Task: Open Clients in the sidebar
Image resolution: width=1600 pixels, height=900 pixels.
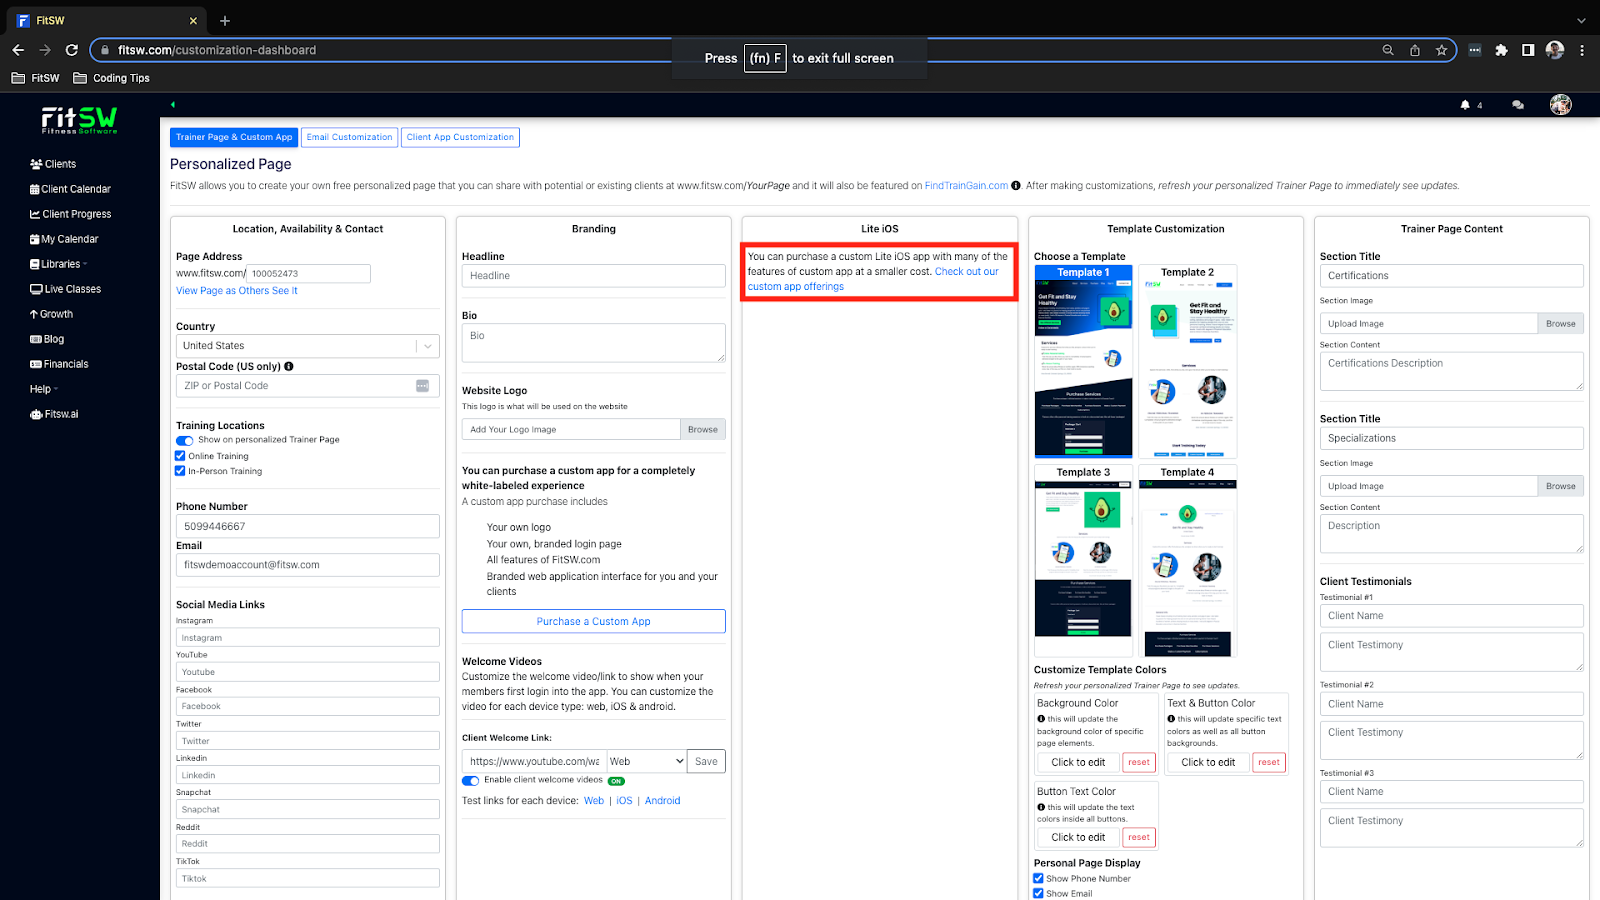Action: pos(53,164)
